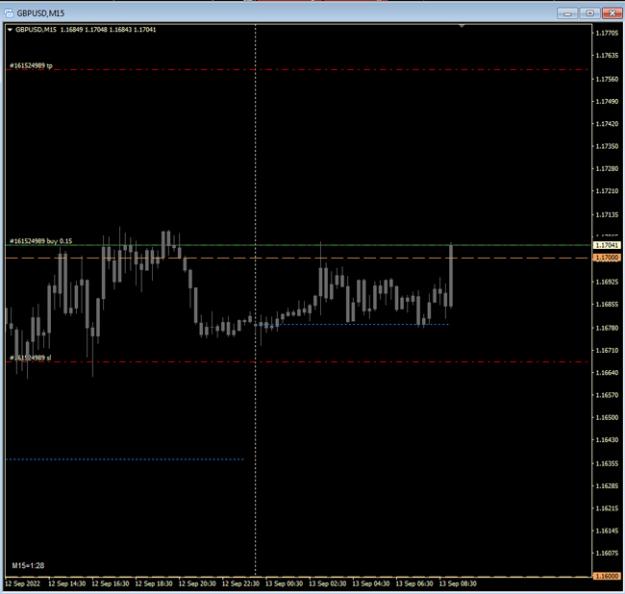This screenshot has width=625, height=594.
Task: Click the 1.16355 price scale value
Action: click(607, 463)
